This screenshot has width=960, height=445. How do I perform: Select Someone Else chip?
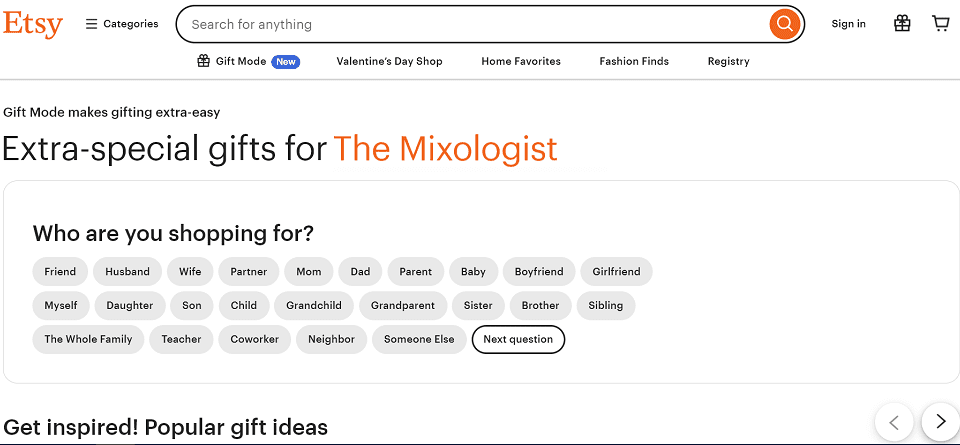pyautogui.click(x=419, y=339)
